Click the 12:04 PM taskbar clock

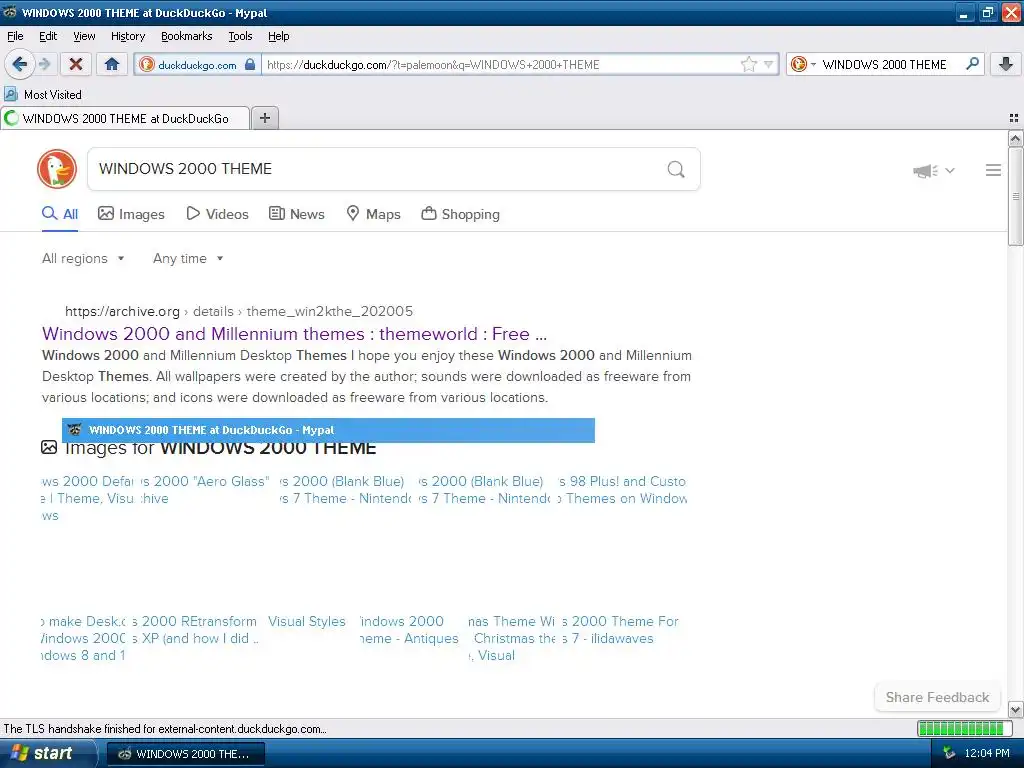pyautogui.click(x=987, y=753)
